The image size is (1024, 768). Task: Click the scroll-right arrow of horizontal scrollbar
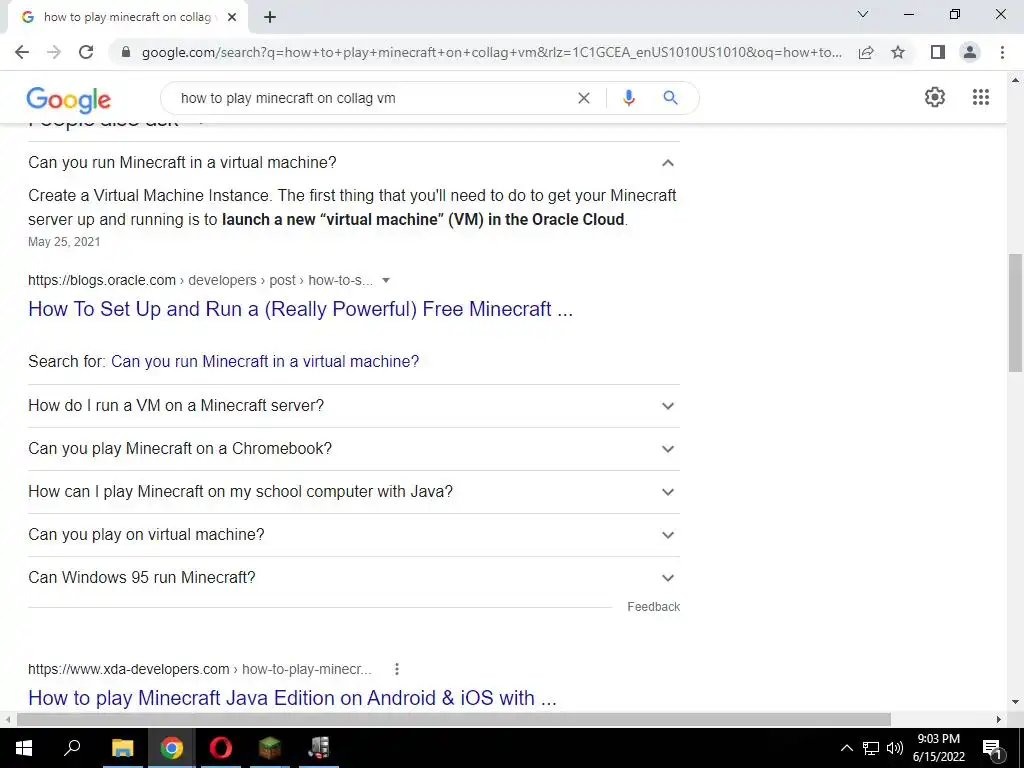pos(999,719)
